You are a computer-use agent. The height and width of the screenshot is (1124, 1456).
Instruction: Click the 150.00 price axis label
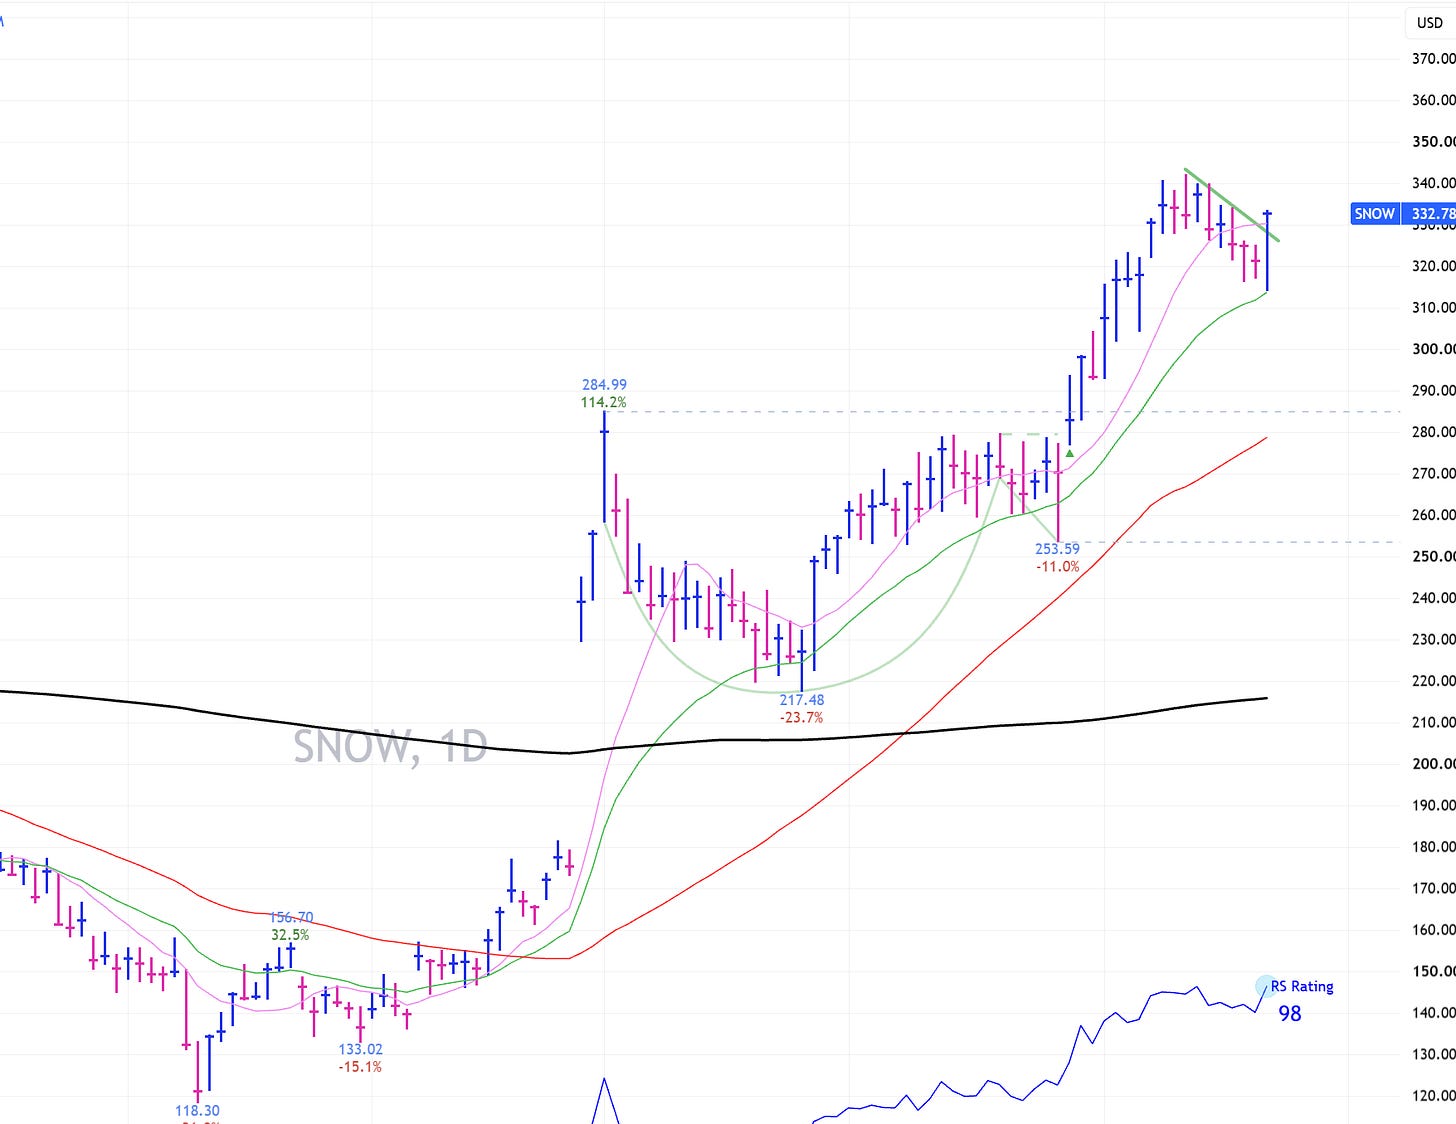pos(1433,971)
